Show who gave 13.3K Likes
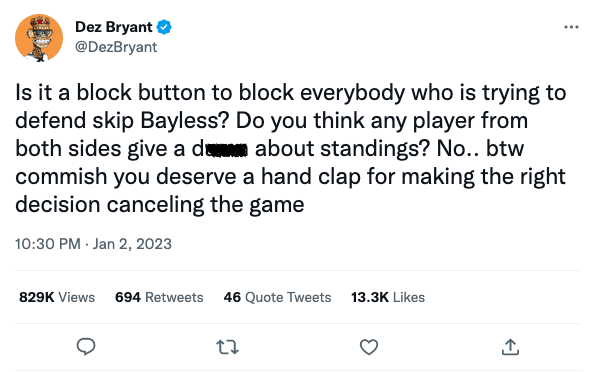Viewport: 590px width, 372px height. 388,297
